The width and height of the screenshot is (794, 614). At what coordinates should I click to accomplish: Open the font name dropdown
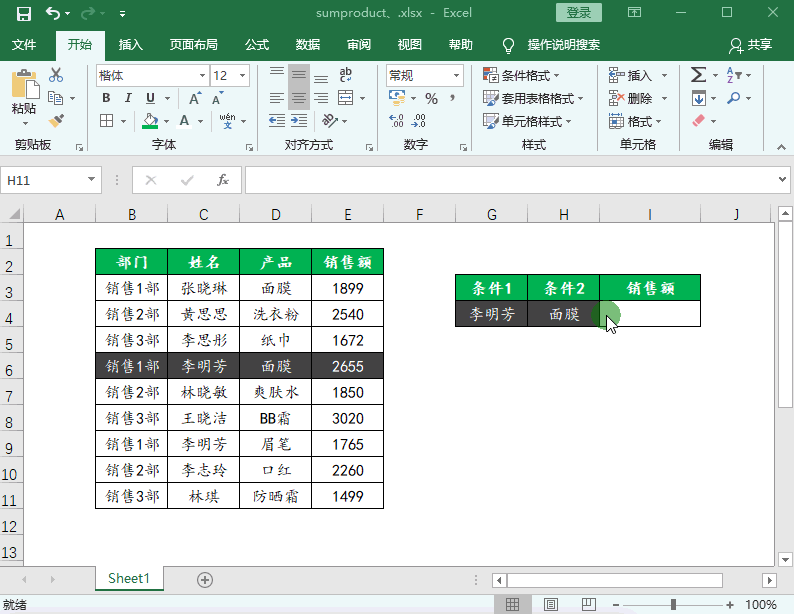[203, 75]
